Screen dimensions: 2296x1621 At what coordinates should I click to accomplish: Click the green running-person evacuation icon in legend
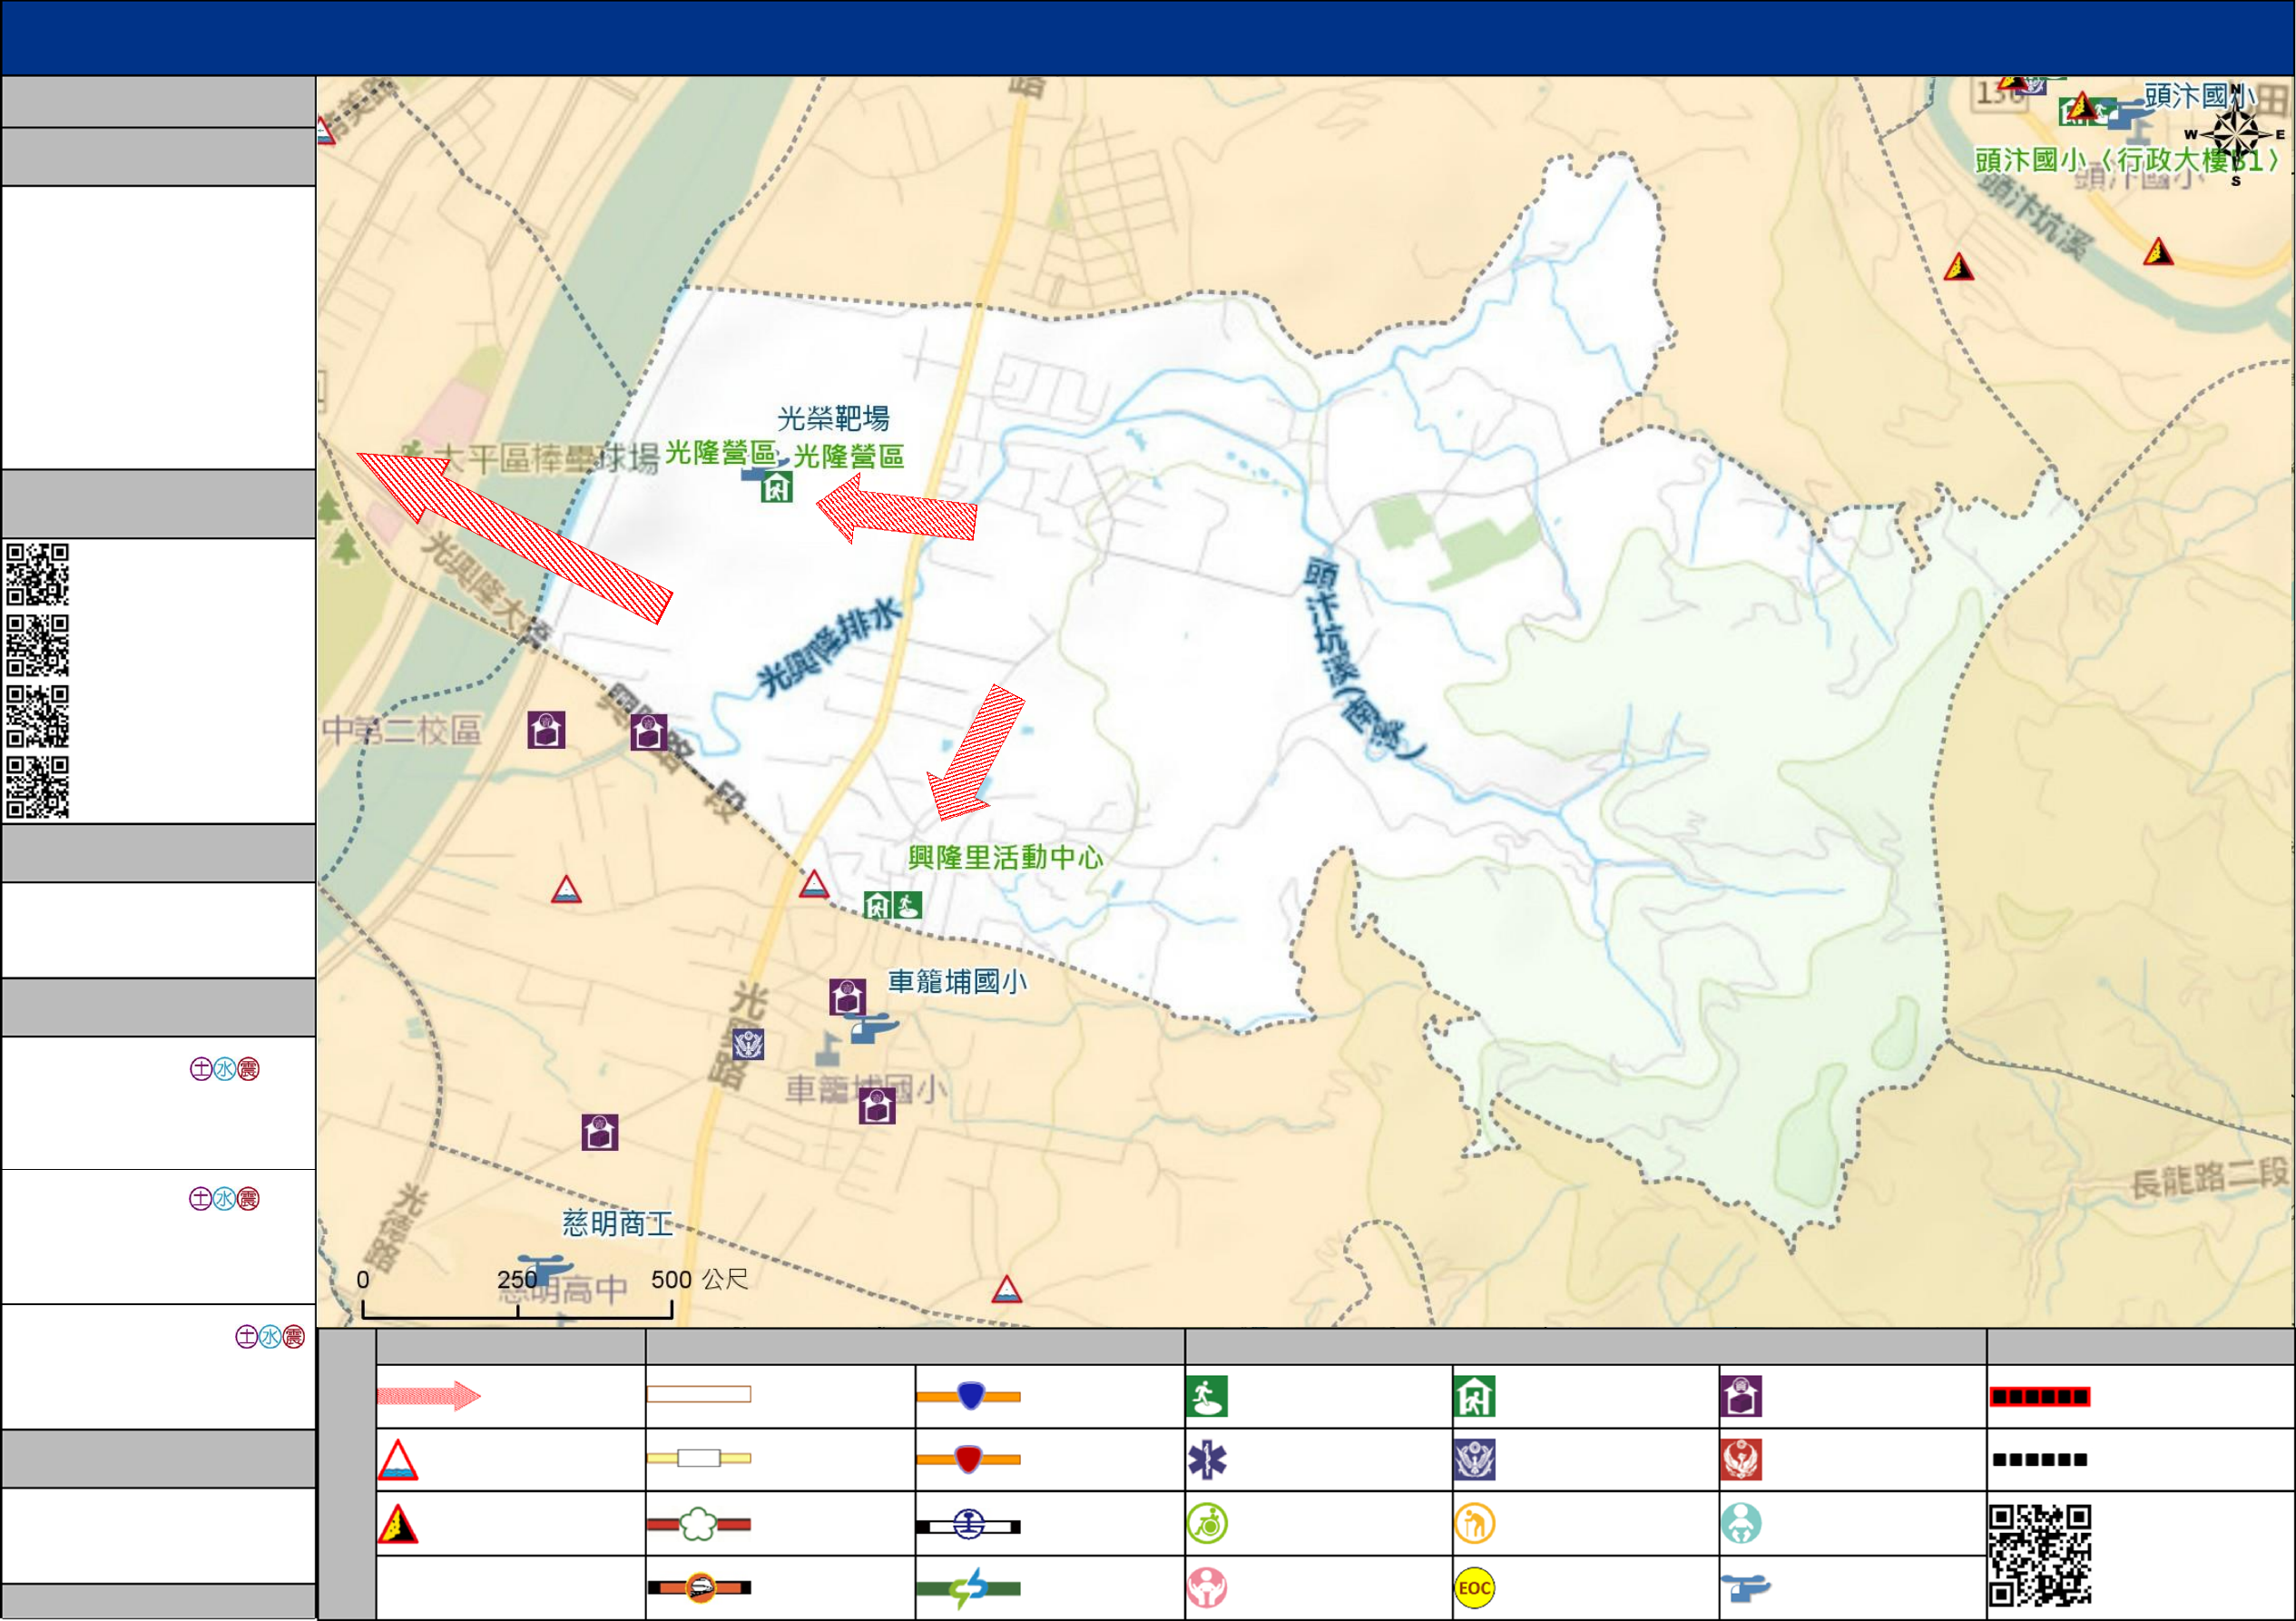[1207, 1396]
